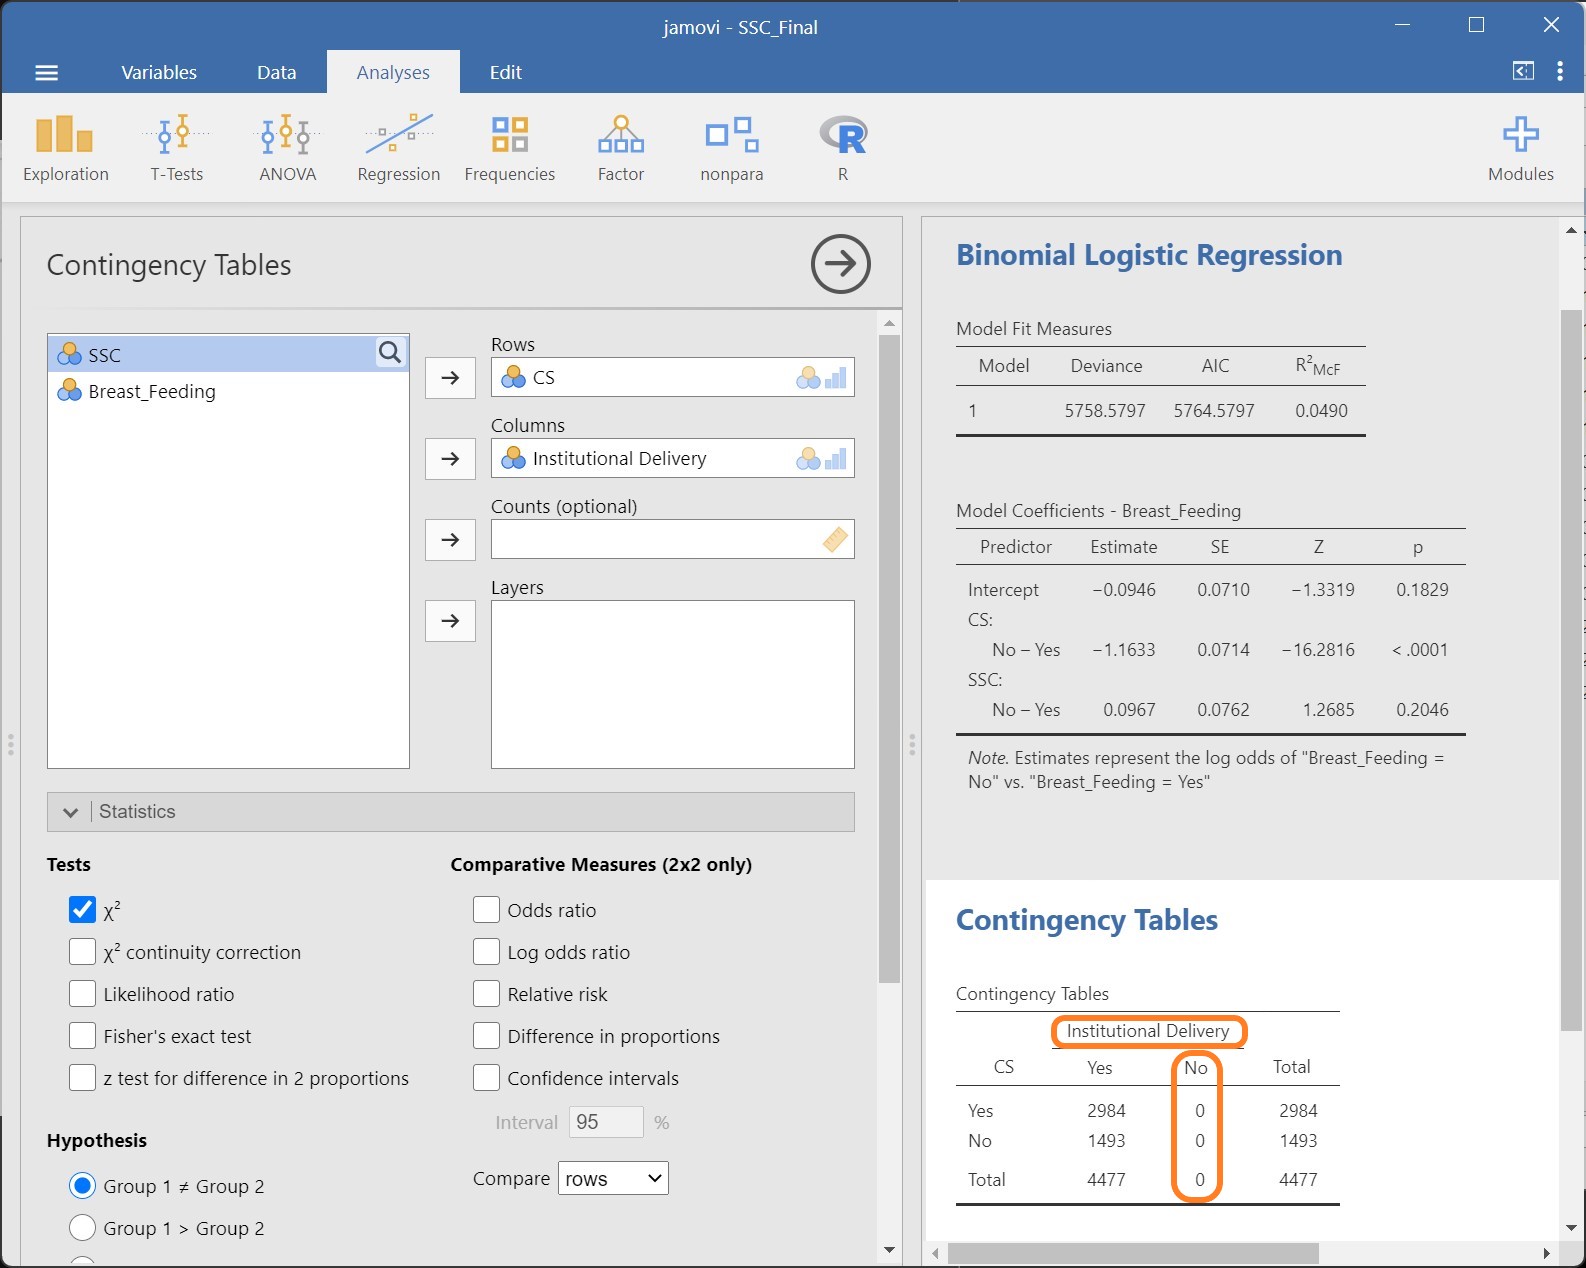
Task: Open the nonpara module menu
Action: [731, 148]
